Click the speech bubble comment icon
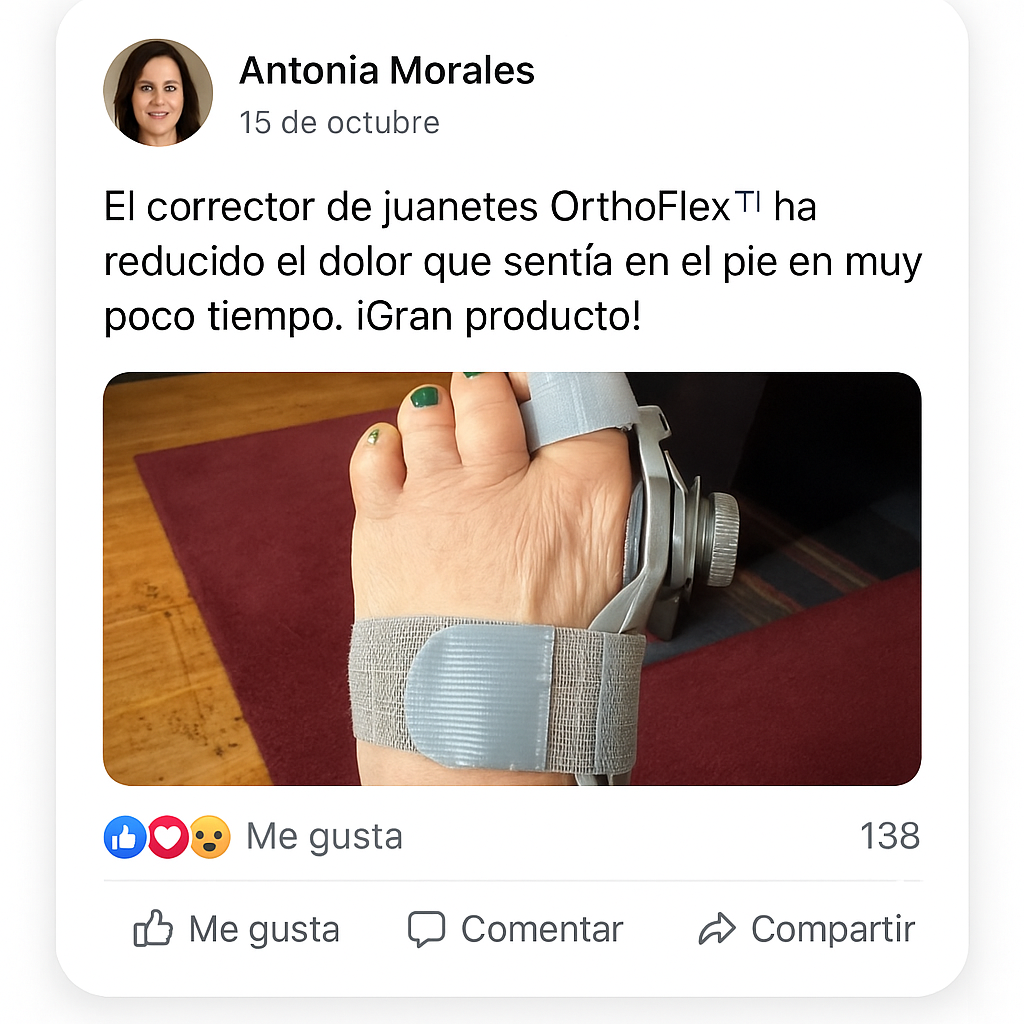This screenshot has height=1024, width=1024. click(426, 929)
